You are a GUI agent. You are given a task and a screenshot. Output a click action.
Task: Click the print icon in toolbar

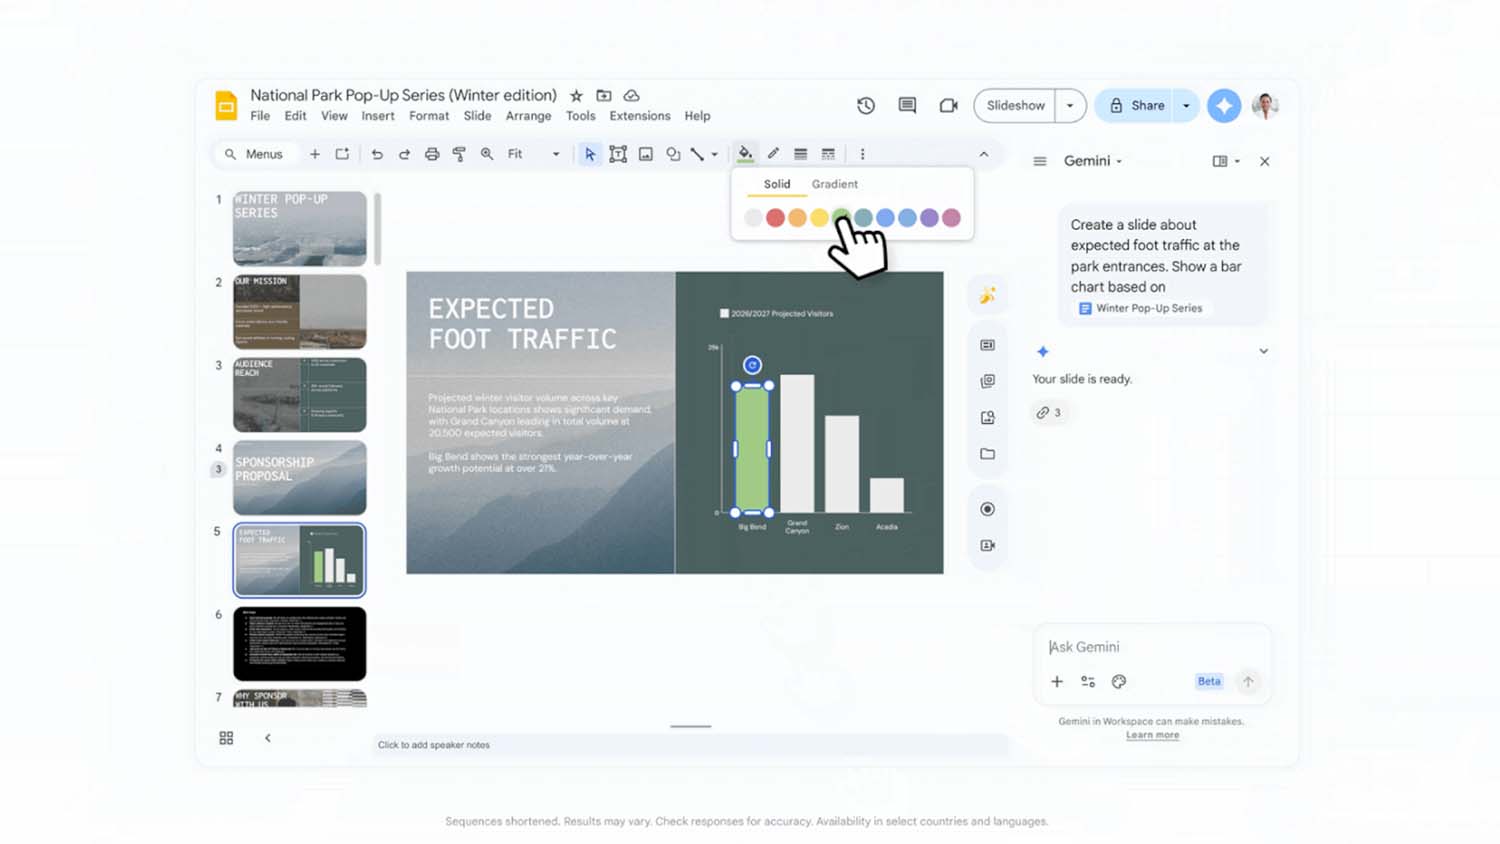(432, 154)
